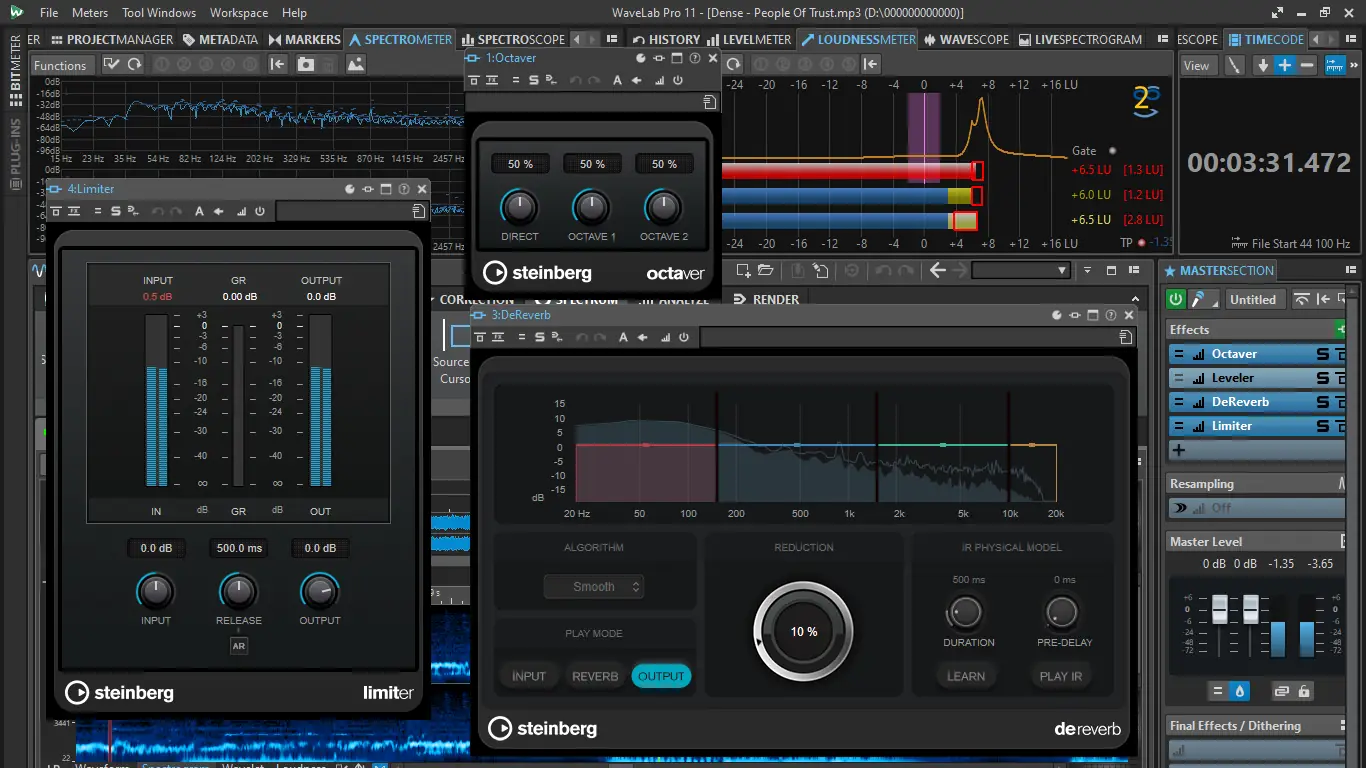Open the Workspace menu

(x=239, y=13)
